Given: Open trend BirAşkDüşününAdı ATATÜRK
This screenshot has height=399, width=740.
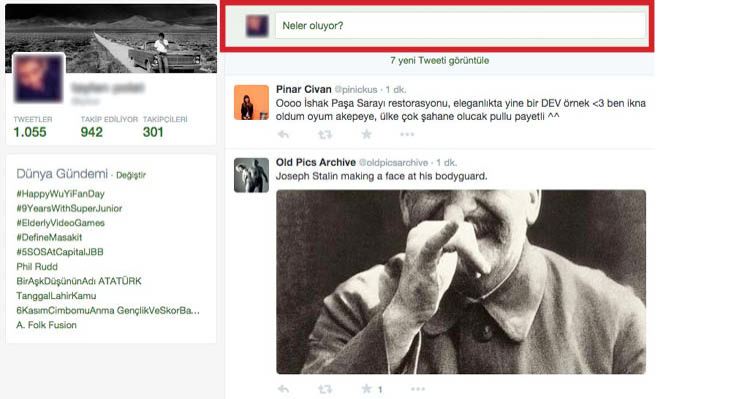Looking at the screenshot, I should point(79,281).
